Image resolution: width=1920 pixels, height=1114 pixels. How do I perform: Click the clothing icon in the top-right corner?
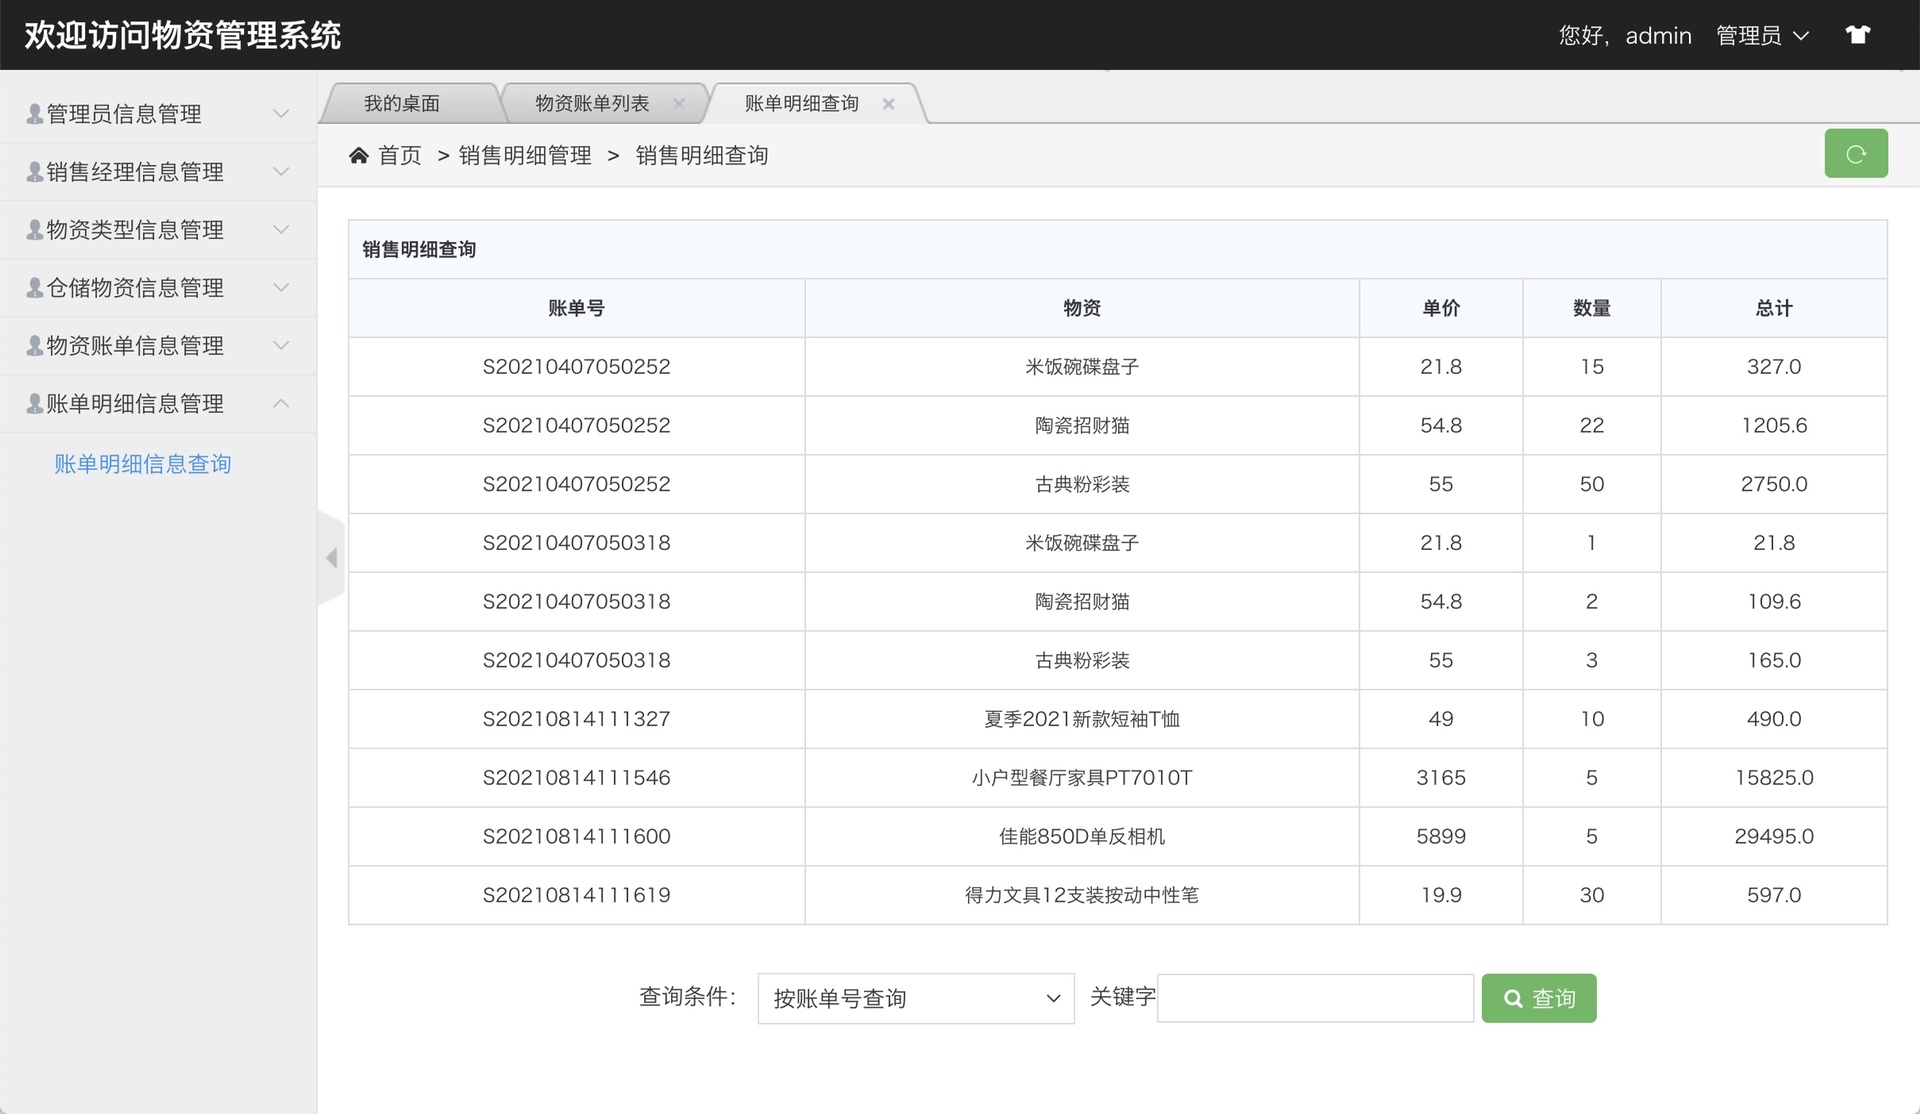pyautogui.click(x=1858, y=34)
